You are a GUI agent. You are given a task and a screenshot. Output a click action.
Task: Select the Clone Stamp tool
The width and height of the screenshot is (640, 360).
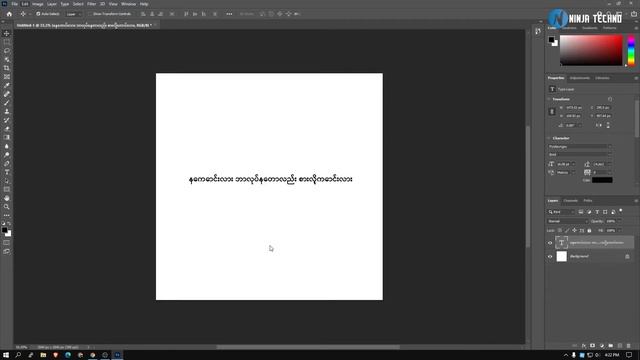click(x=7, y=111)
